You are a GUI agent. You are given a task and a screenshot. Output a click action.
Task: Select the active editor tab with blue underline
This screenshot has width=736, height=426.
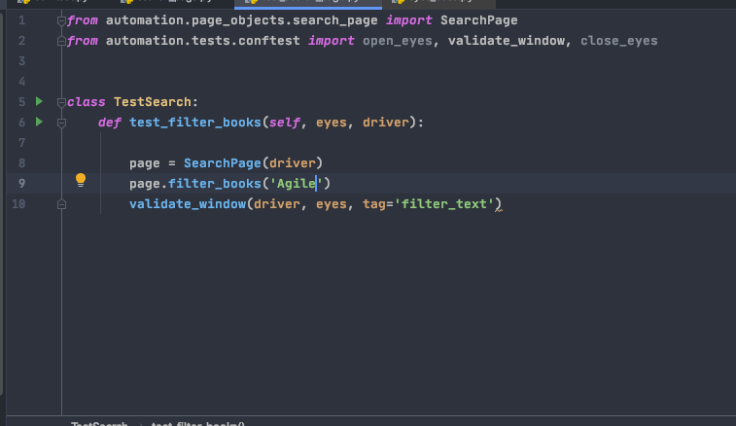click(x=308, y=2)
